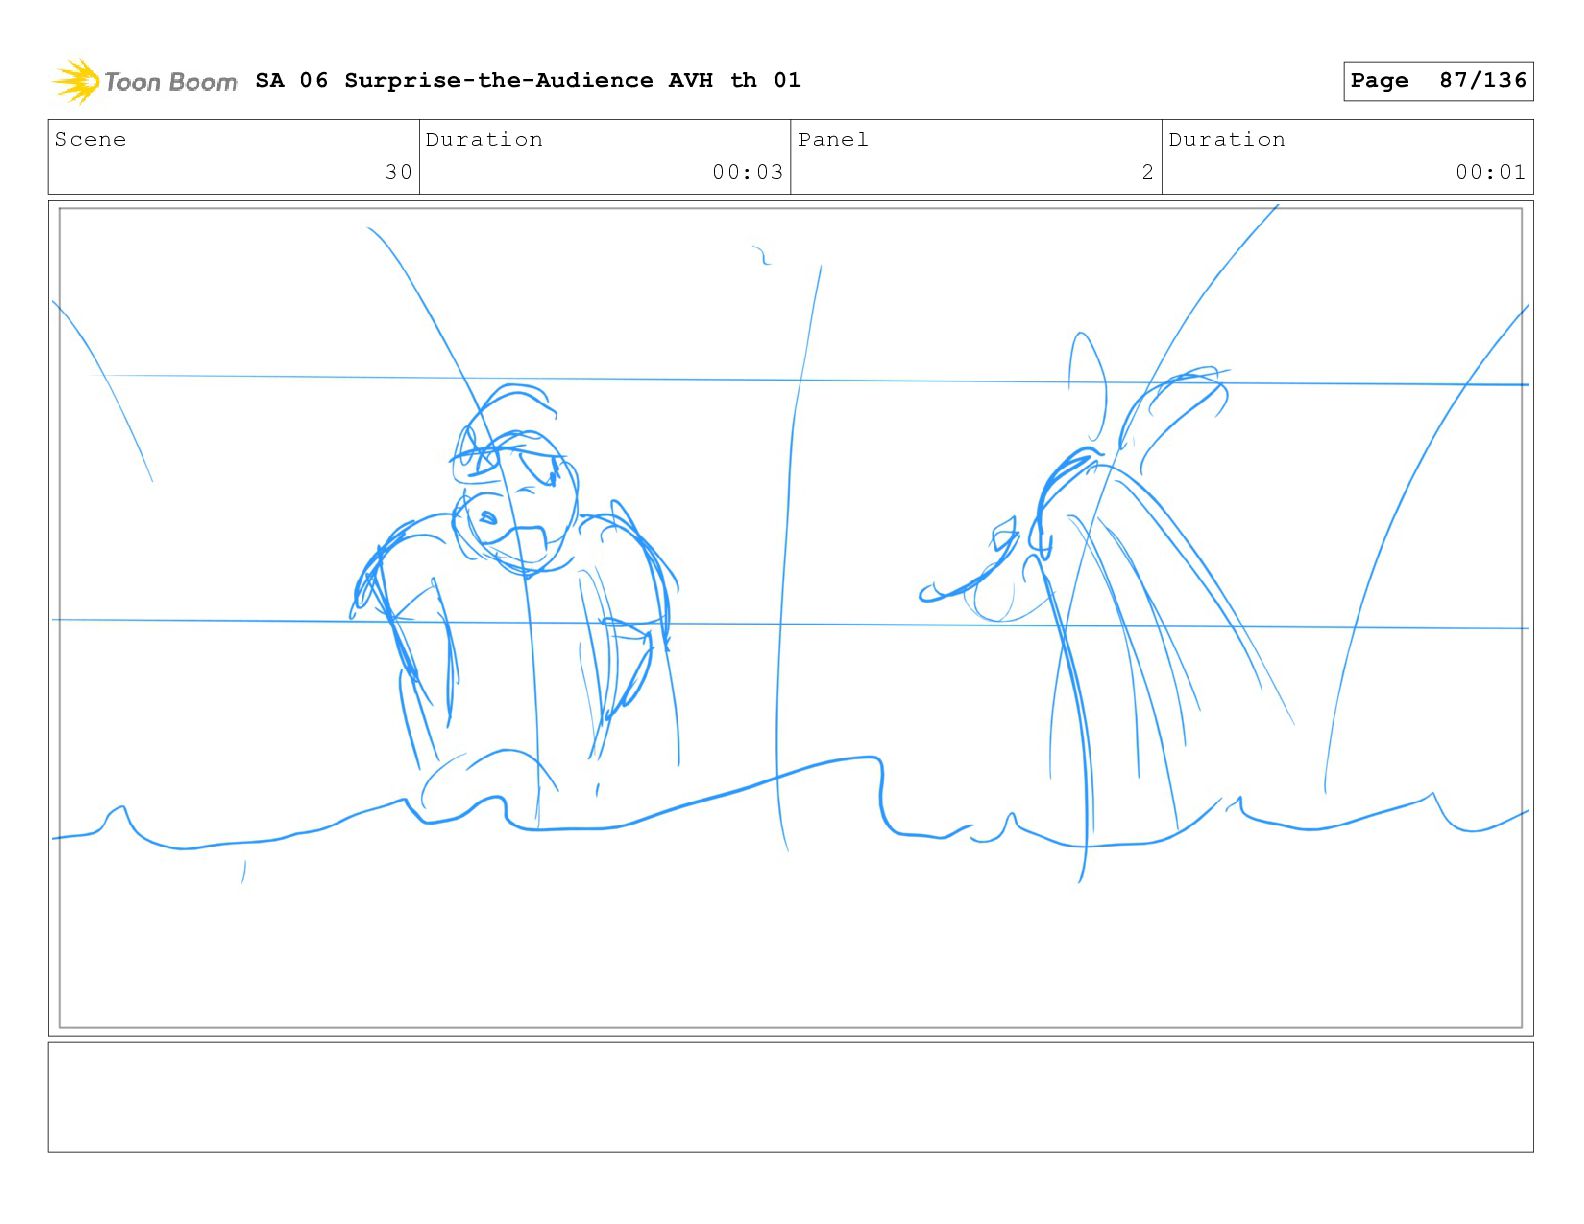Click the panel number '2'
The width and height of the screenshot is (1584, 1224).
tap(1148, 172)
